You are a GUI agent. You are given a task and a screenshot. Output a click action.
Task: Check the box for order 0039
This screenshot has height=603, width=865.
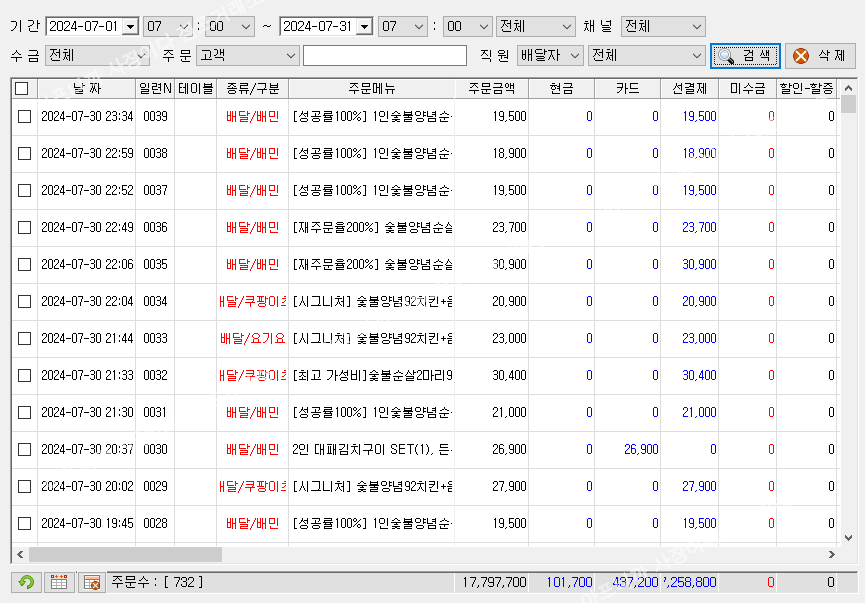click(24, 117)
